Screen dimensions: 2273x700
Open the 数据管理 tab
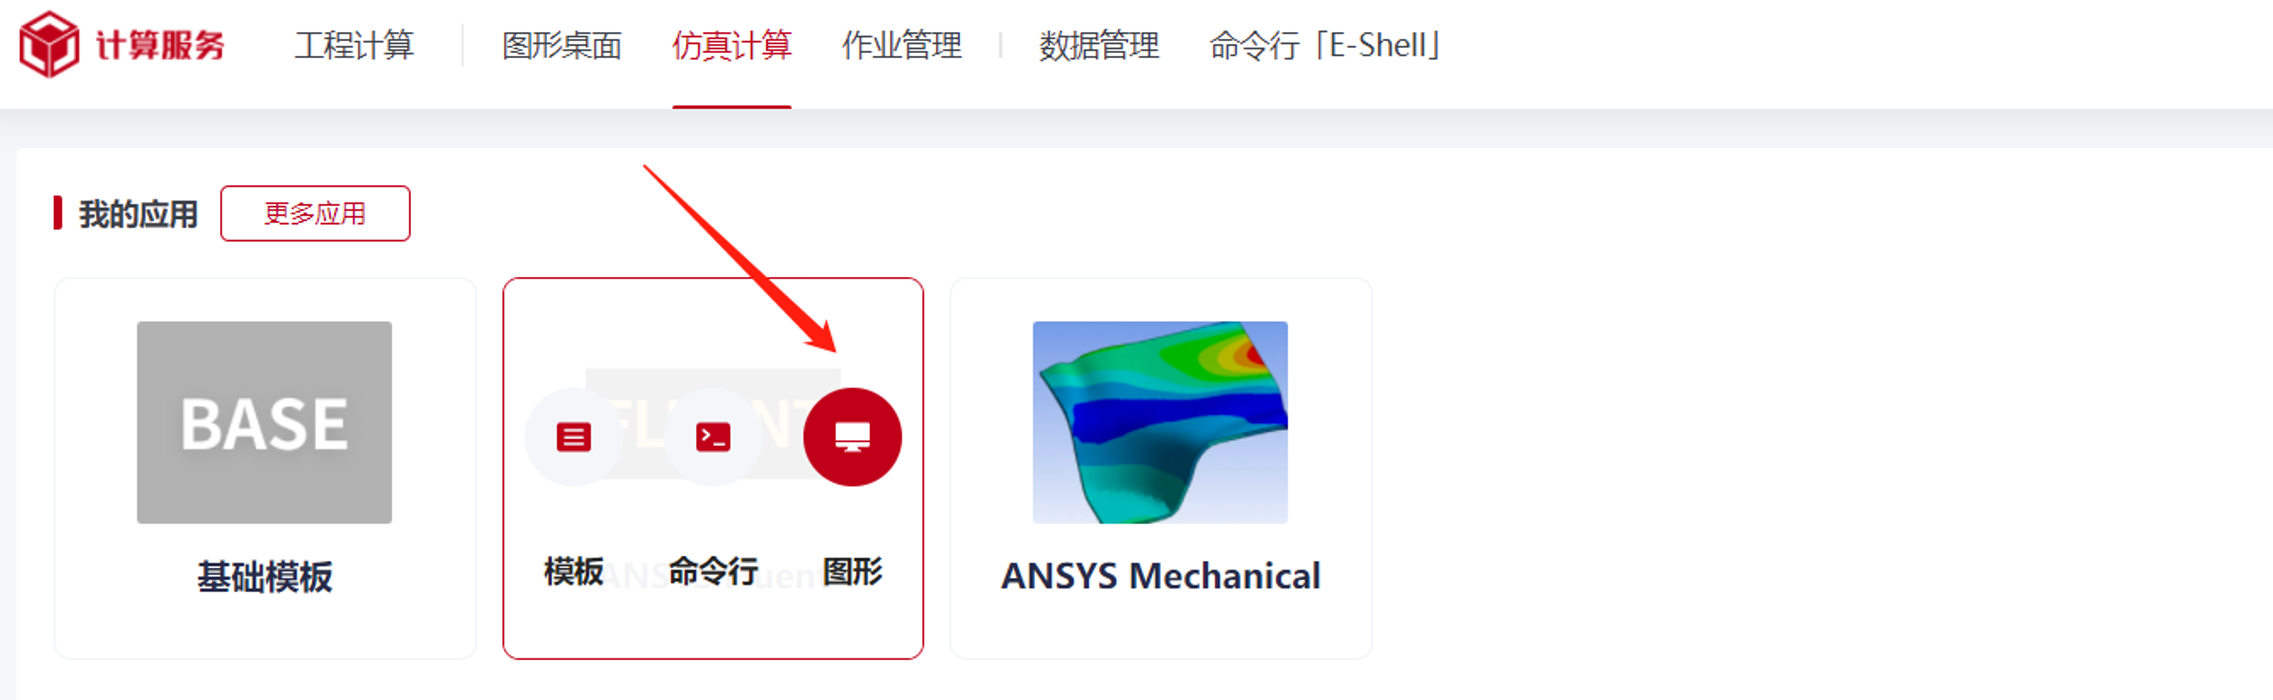1099,45
